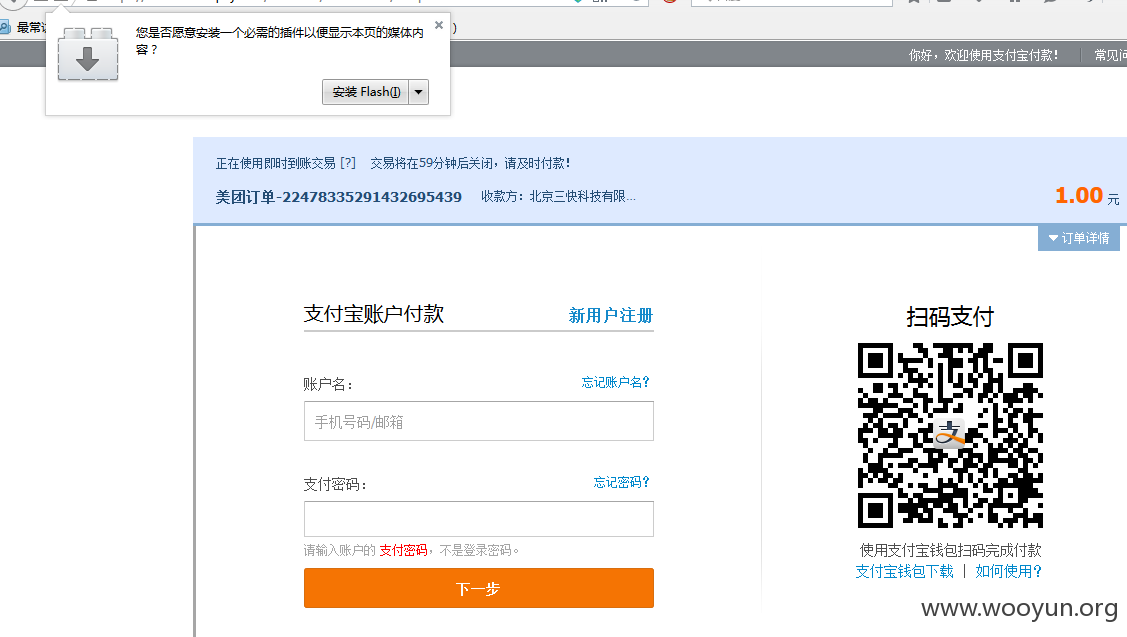This screenshot has width=1127, height=637.
Task: Click the 忘记账户名? link
Action: (615, 382)
